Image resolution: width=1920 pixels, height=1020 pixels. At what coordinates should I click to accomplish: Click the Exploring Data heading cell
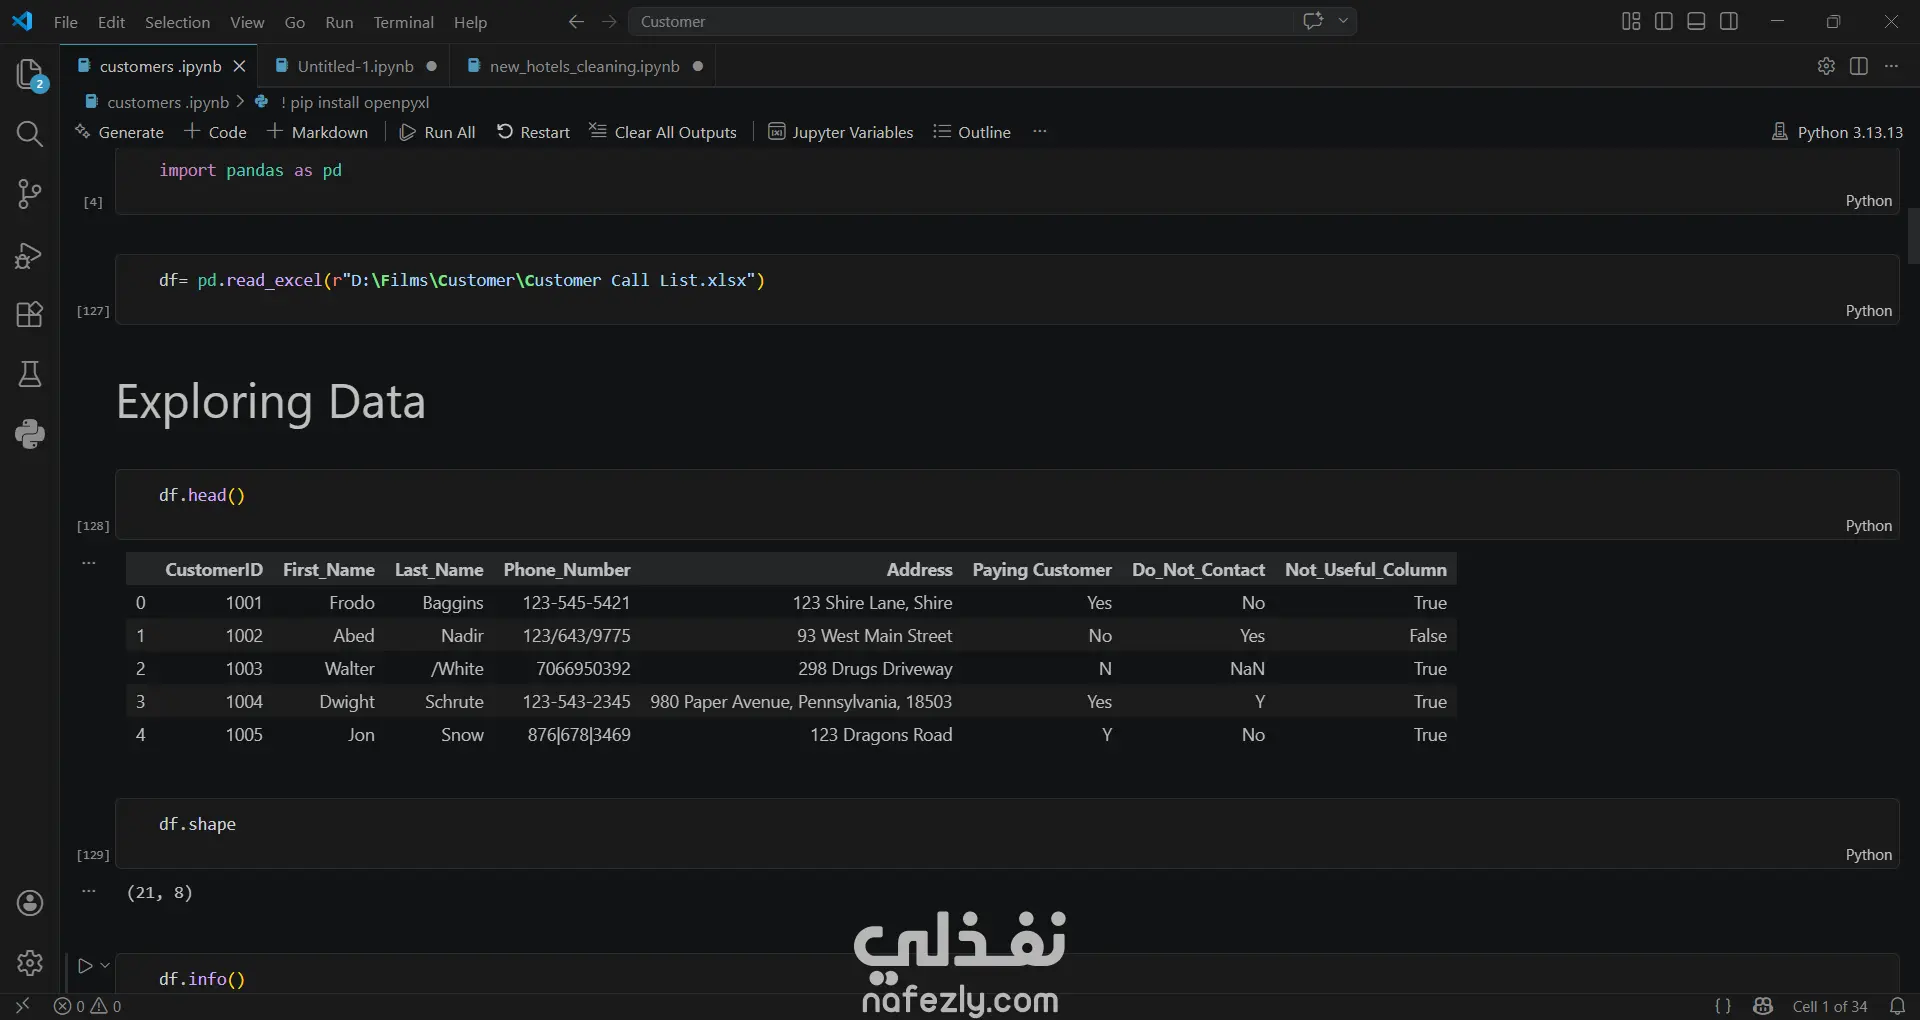[270, 402]
